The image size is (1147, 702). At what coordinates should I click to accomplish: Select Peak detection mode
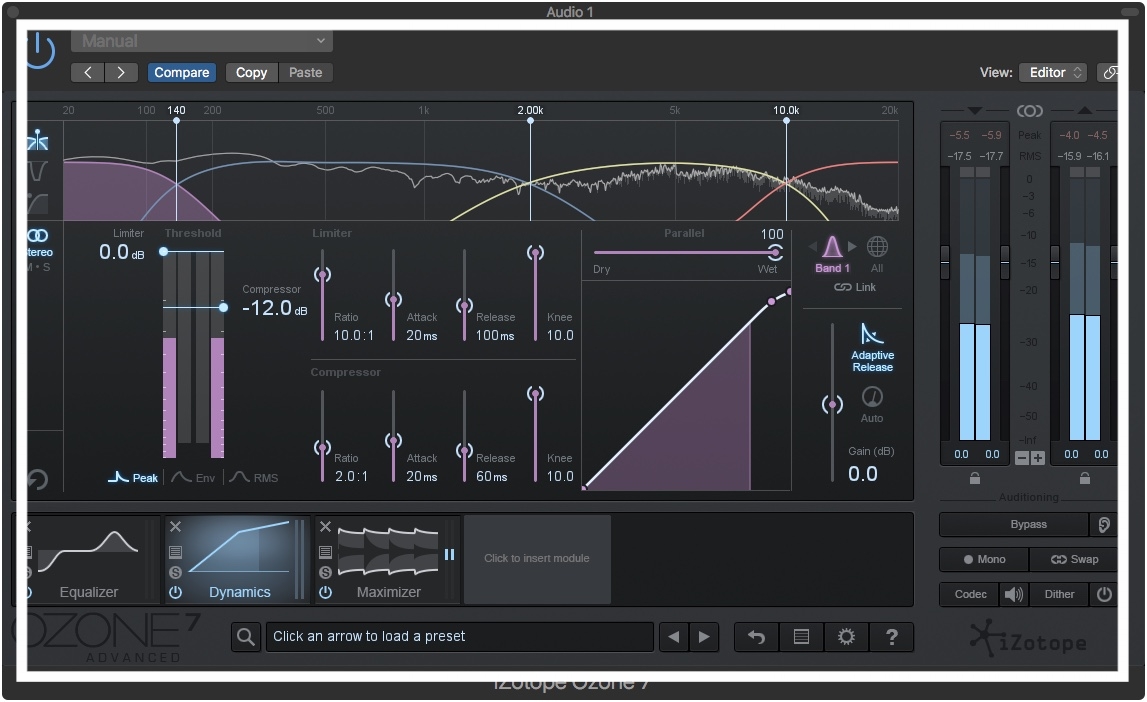tap(133, 478)
